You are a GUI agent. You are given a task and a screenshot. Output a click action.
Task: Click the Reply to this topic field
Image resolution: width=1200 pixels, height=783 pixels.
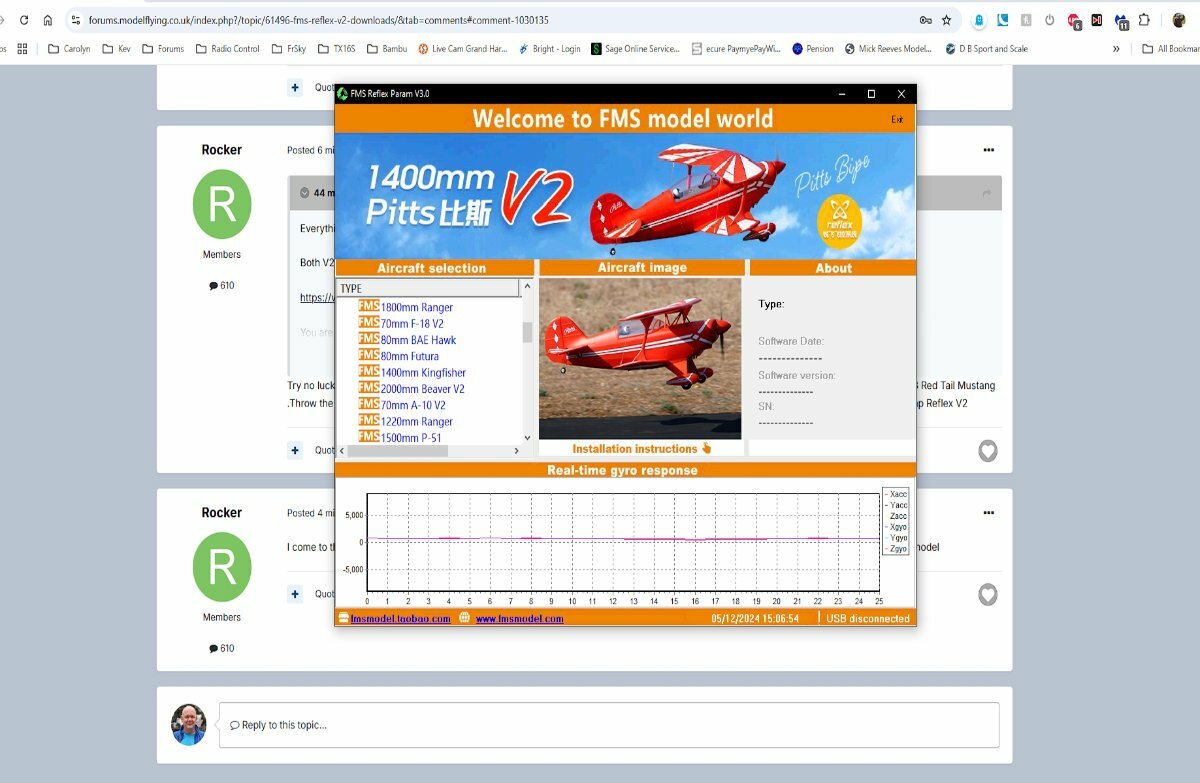(608, 725)
